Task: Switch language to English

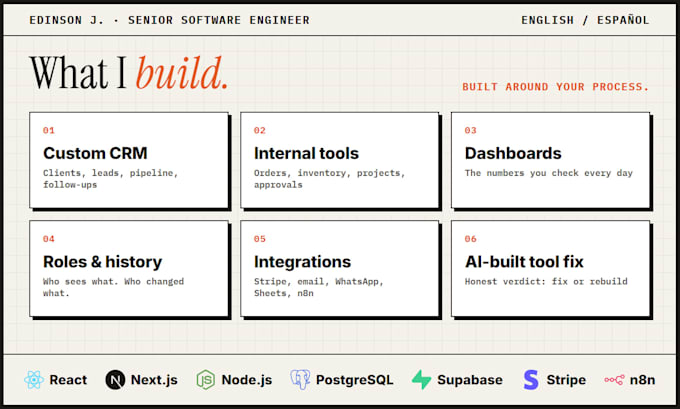Action: 547,20
